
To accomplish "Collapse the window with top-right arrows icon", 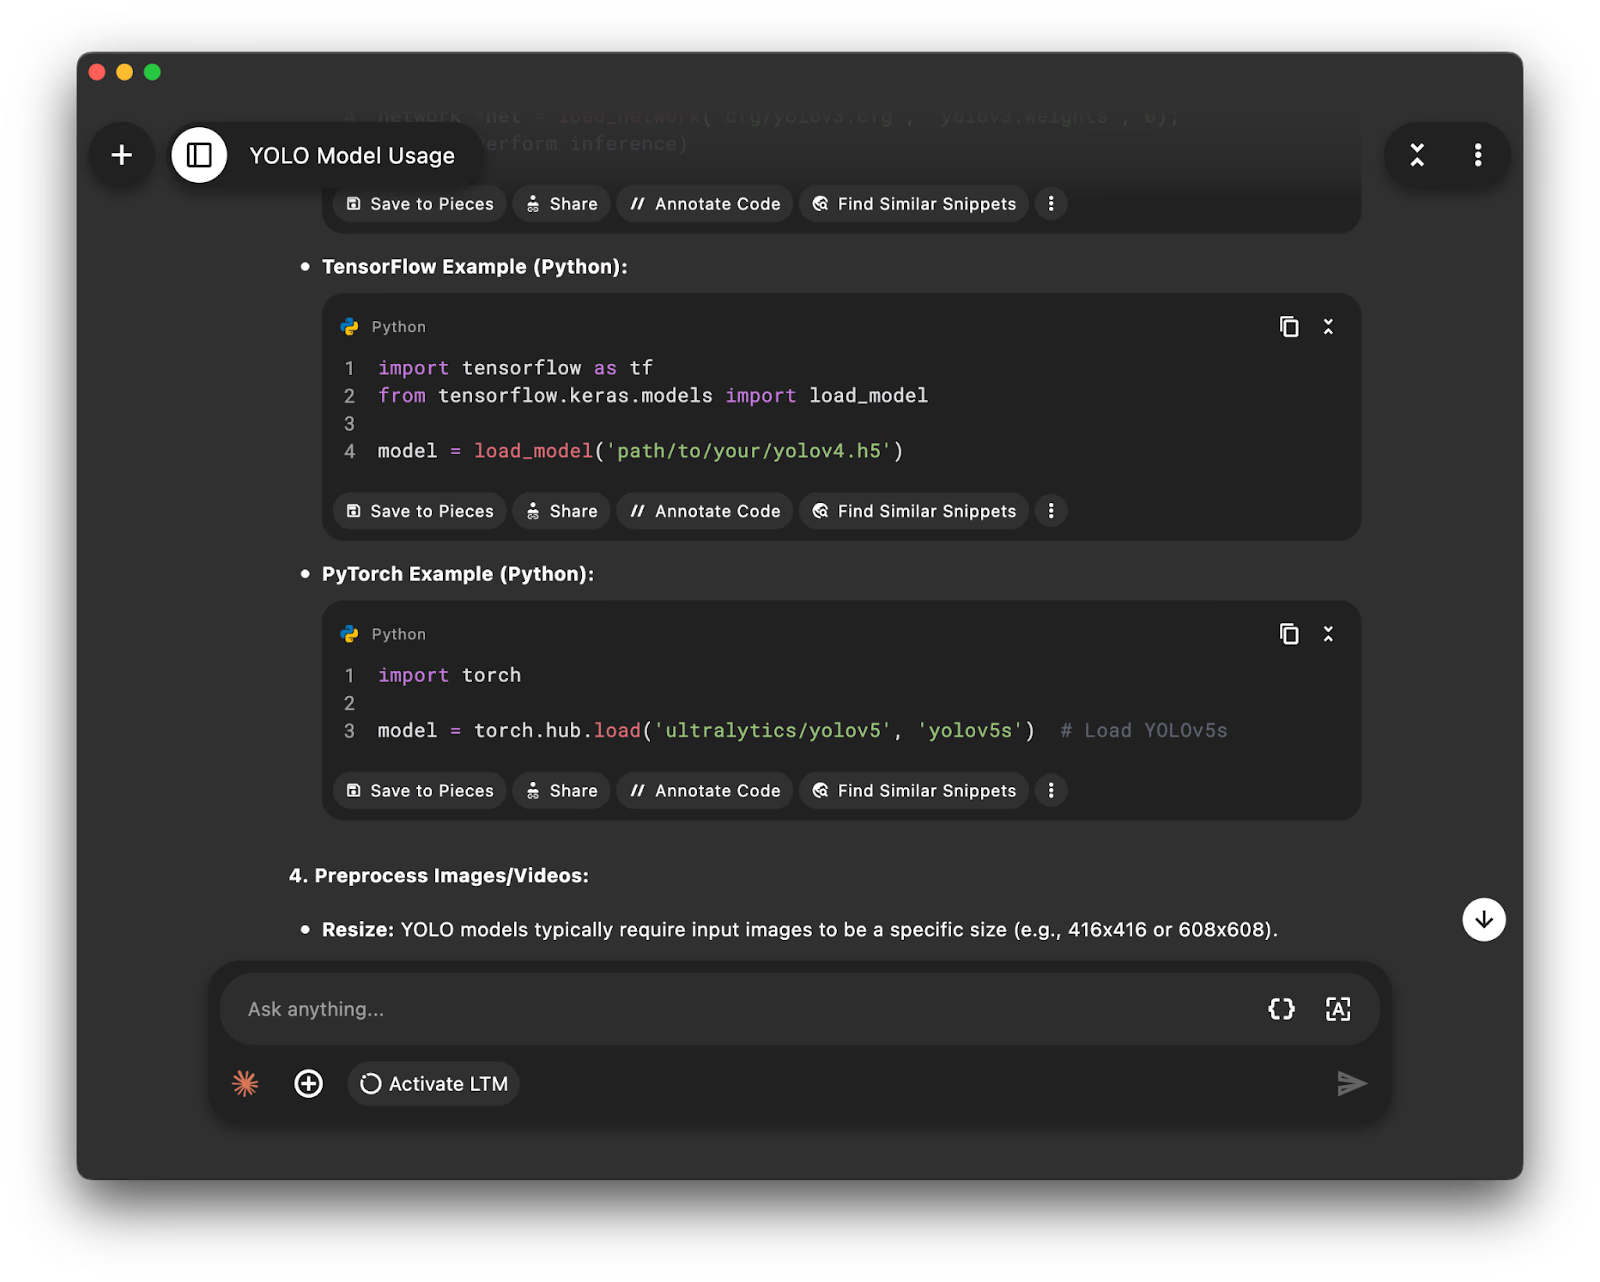I will pos(1417,155).
